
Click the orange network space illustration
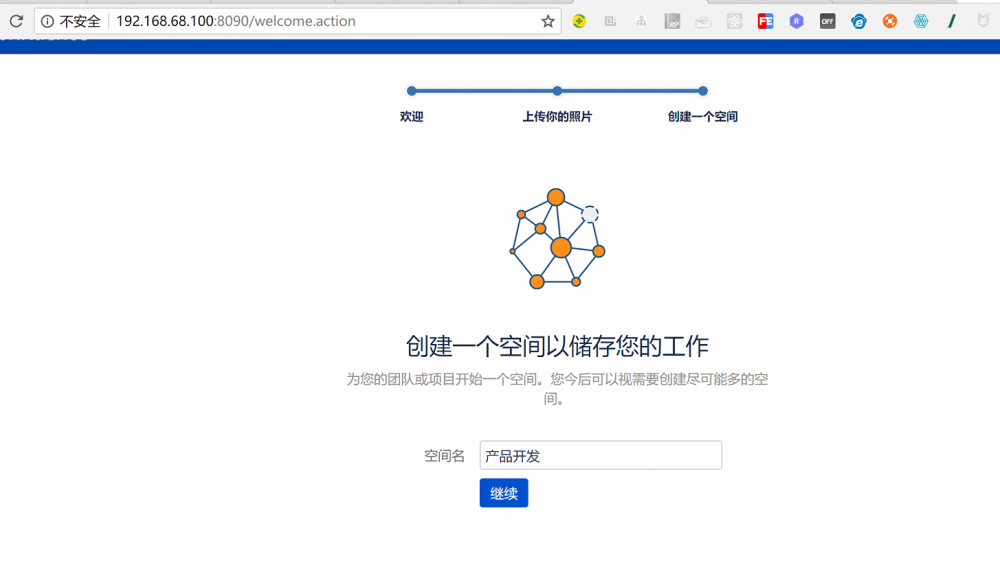click(x=557, y=238)
